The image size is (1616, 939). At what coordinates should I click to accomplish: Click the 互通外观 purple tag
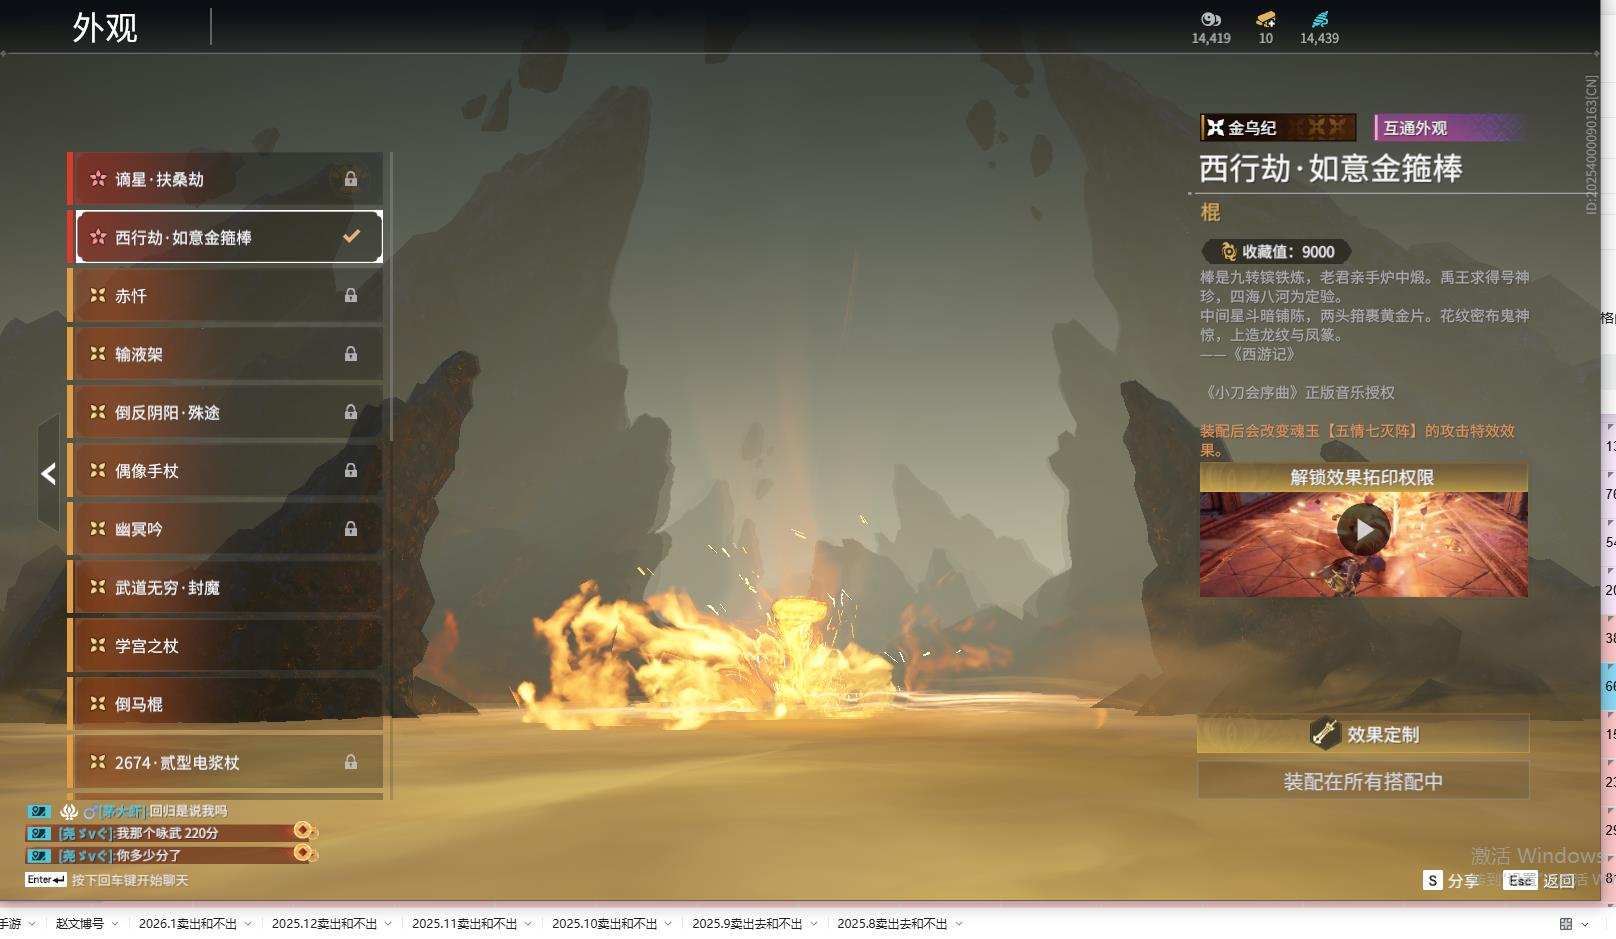[x=1449, y=127]
